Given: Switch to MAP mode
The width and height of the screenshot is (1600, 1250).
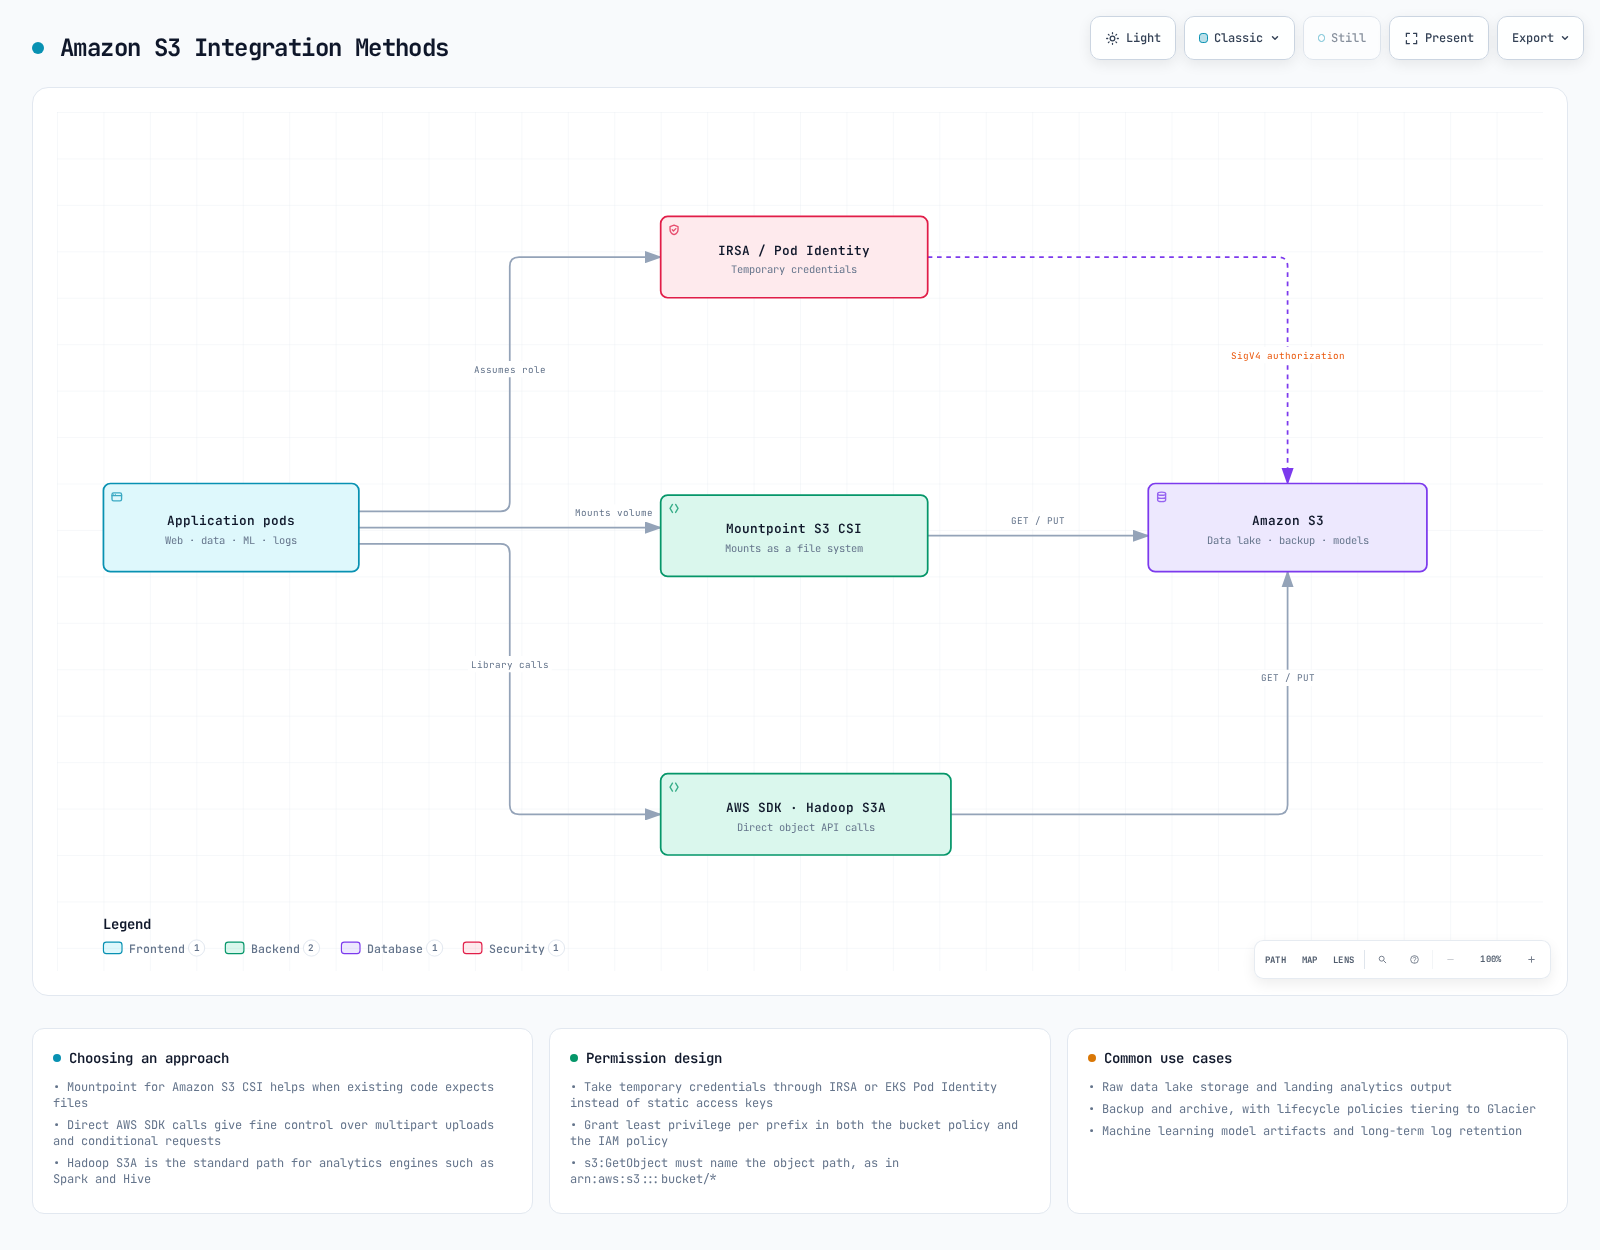Looking at the screenshot, I should [x=1310, y=960].
